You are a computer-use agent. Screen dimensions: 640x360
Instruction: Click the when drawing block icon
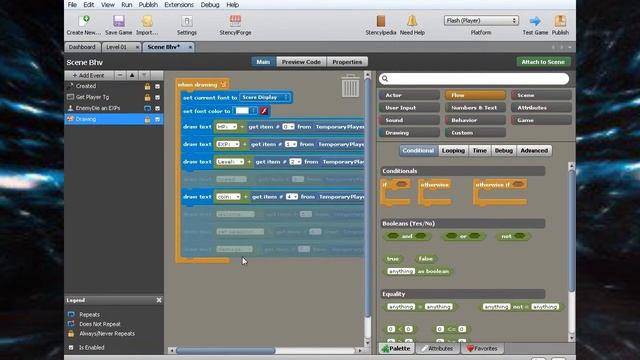tap(223, 84)
